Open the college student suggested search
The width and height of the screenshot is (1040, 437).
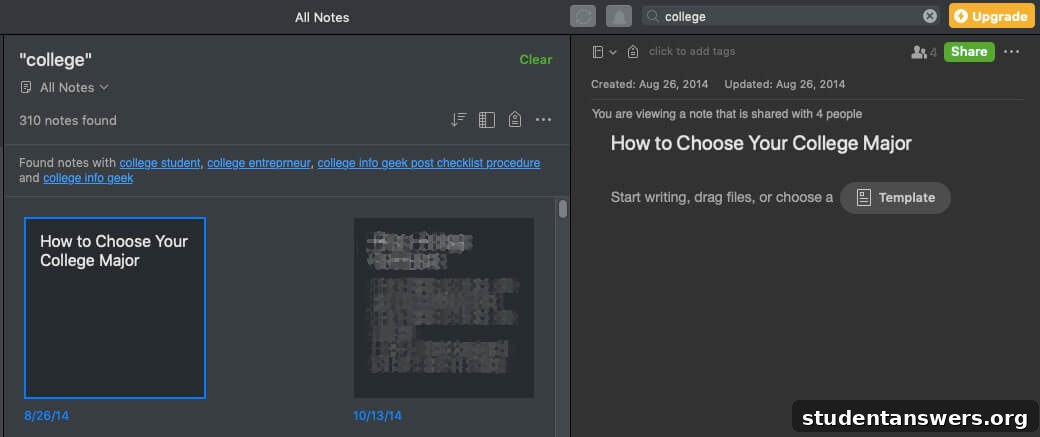pos(160,163)
